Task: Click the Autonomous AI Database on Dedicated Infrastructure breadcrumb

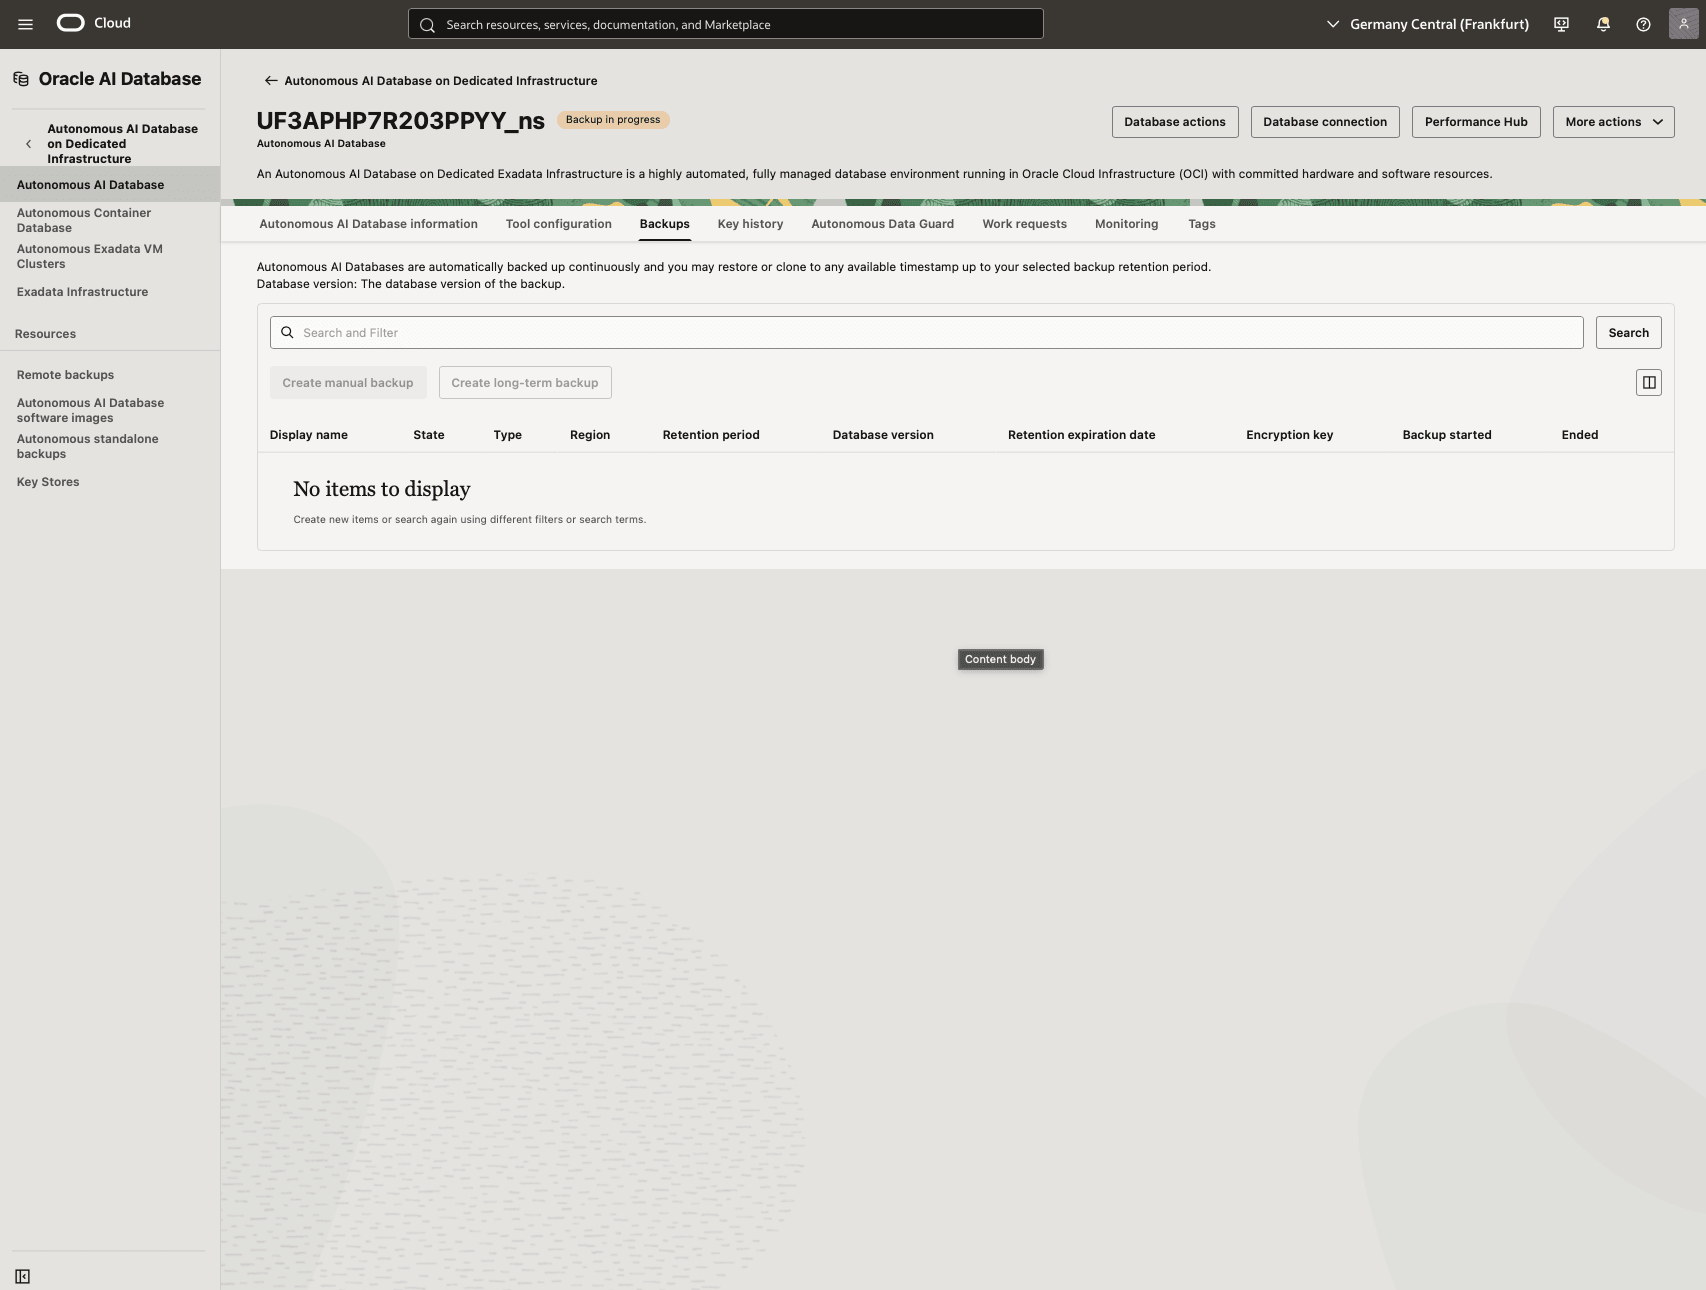Action: (x=440, y=81)
